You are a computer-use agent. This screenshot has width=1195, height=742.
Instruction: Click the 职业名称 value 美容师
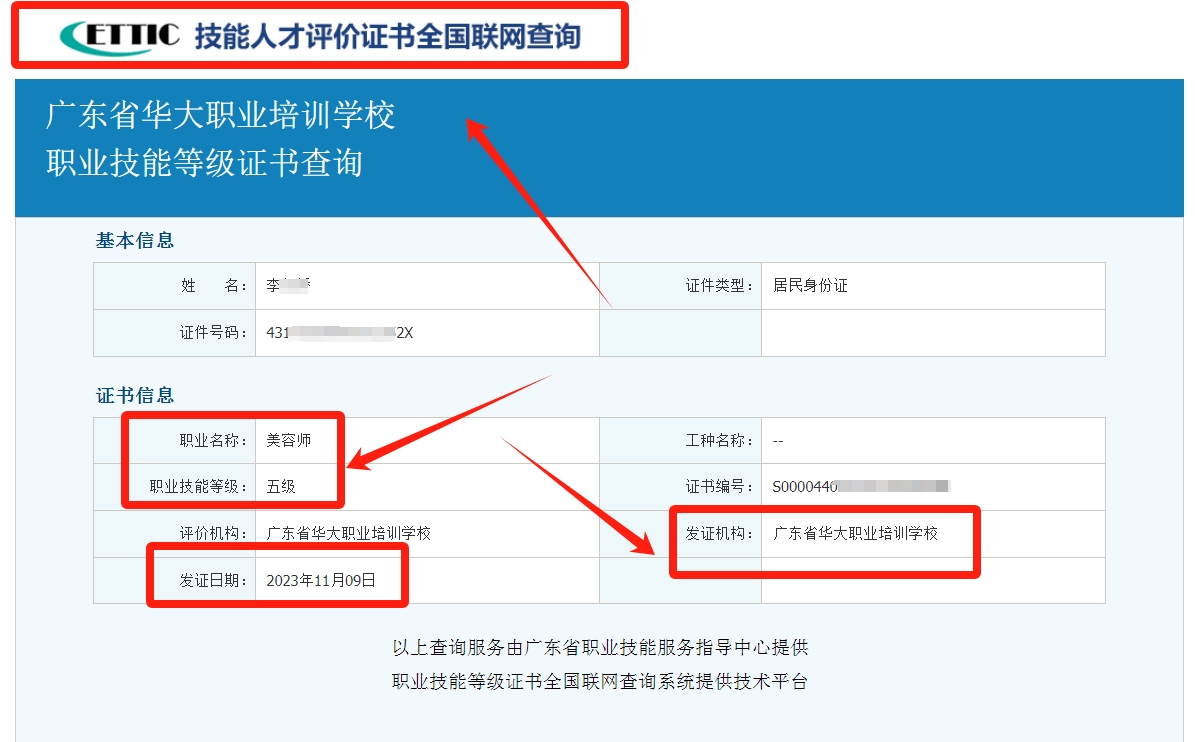coord(288,439)
